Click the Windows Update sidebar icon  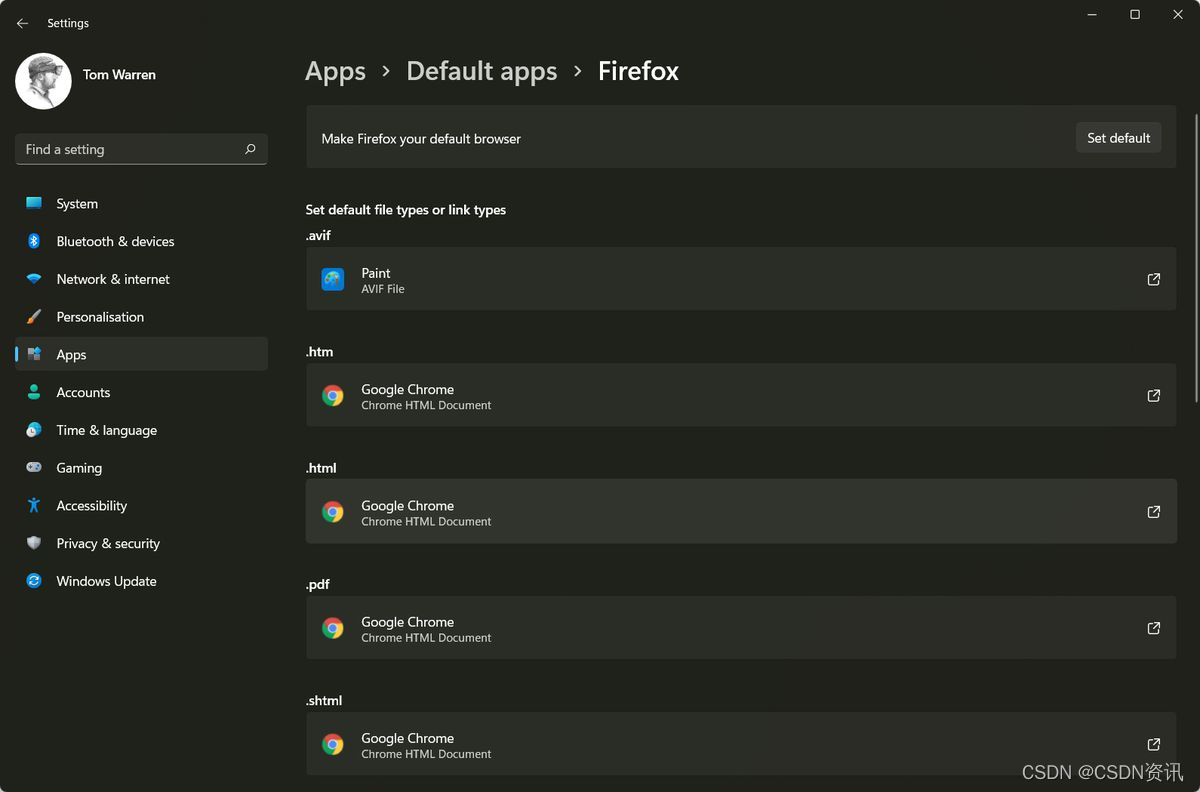pos(34,581)
